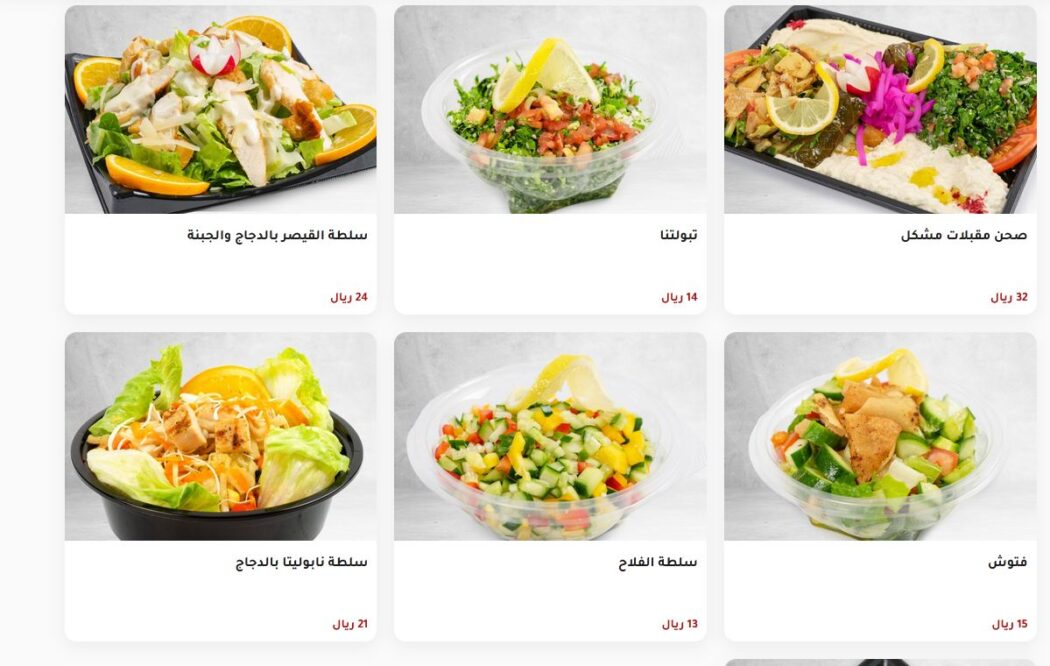Click the title سلطة نابوليتا بالدجاج
The height and width of the screenshot is (666, 1050).
point(301,562)
